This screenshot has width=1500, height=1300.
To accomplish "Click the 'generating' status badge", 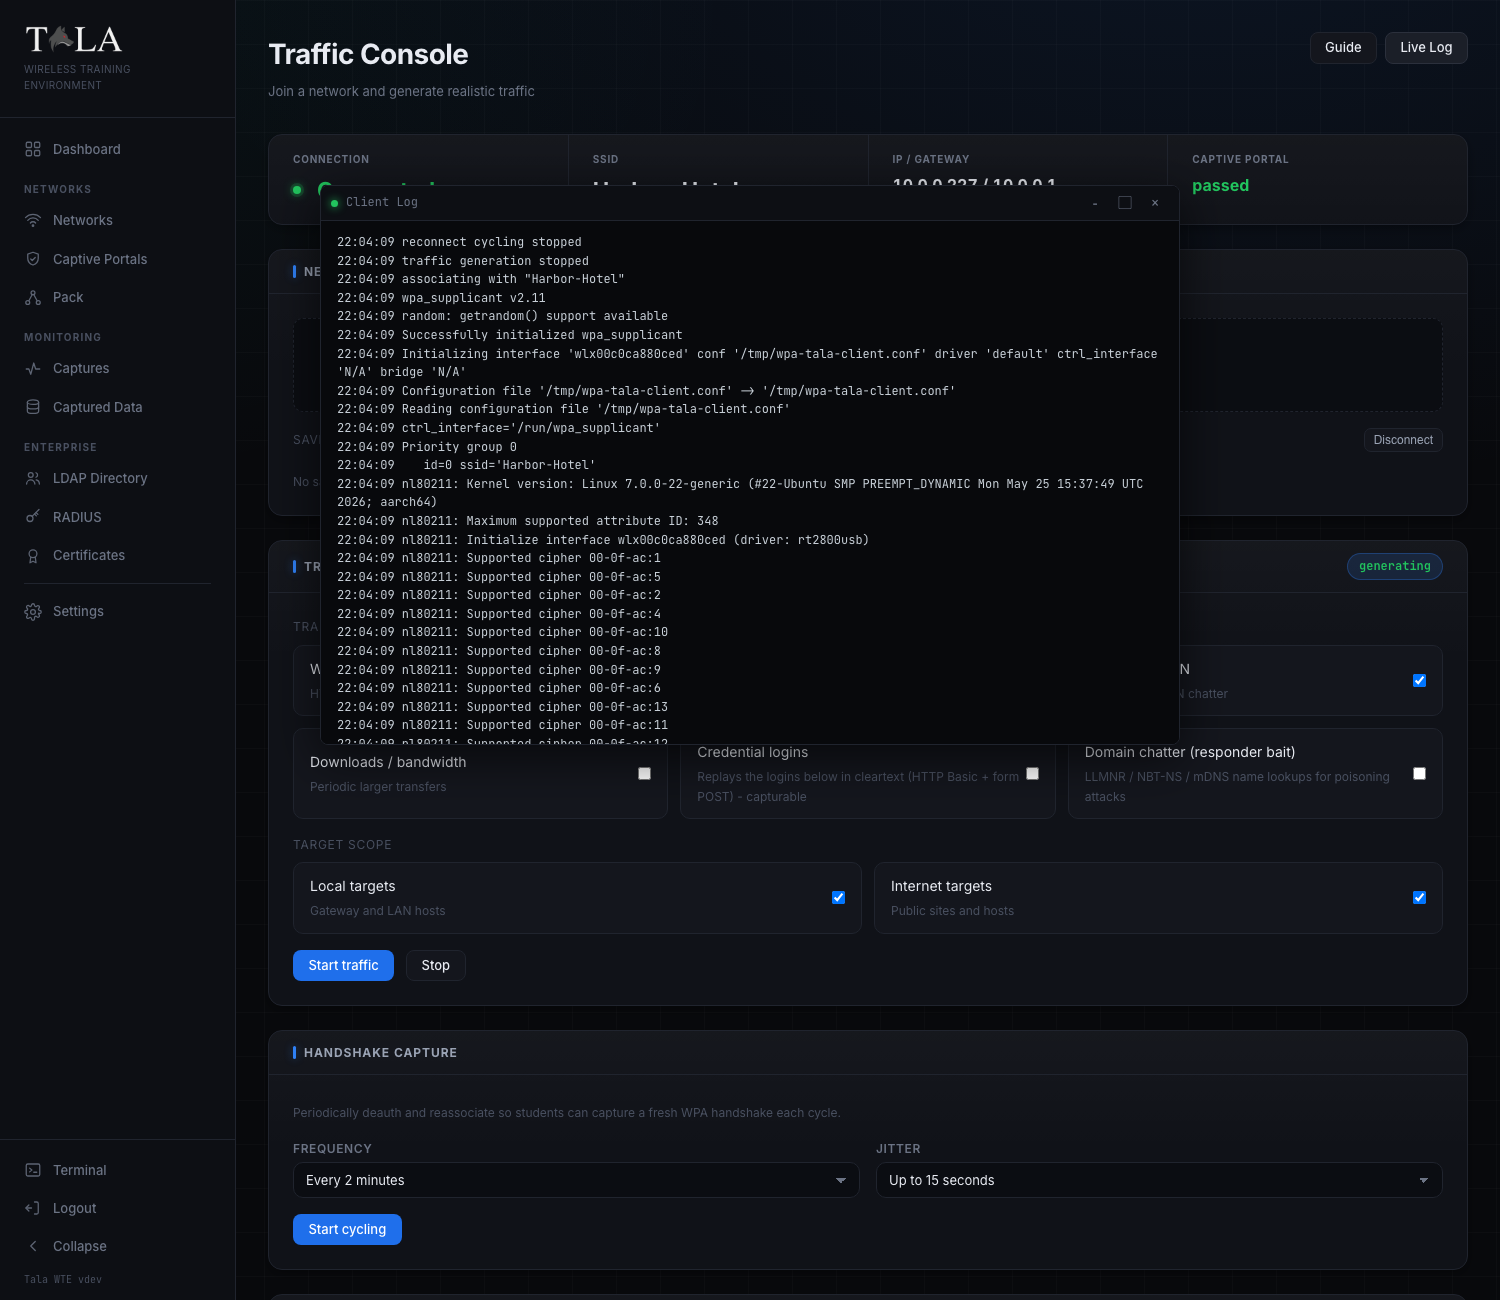I will 1394,566.
